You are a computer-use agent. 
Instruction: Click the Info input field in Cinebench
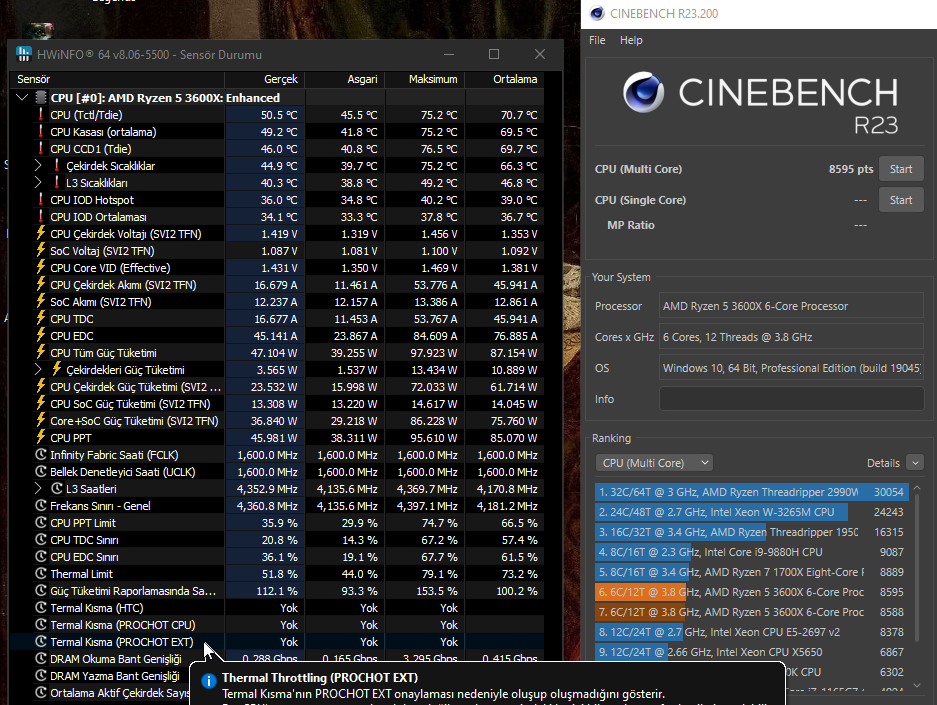(791, 399)
